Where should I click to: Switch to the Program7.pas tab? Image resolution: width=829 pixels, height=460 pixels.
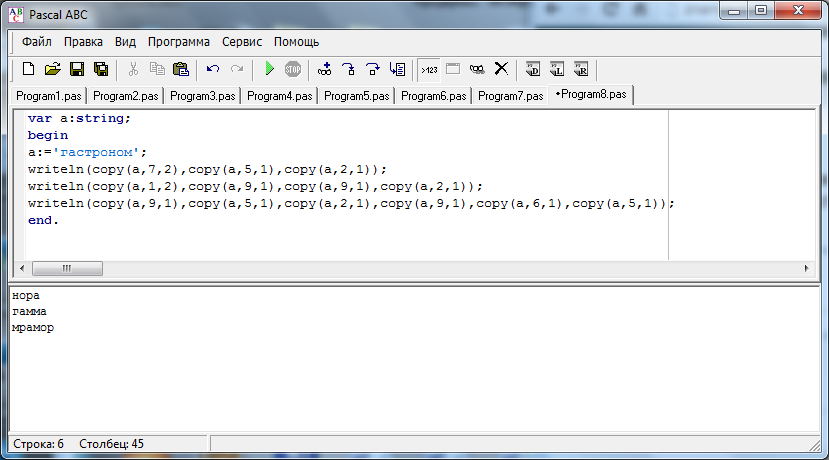click(511, 96)
